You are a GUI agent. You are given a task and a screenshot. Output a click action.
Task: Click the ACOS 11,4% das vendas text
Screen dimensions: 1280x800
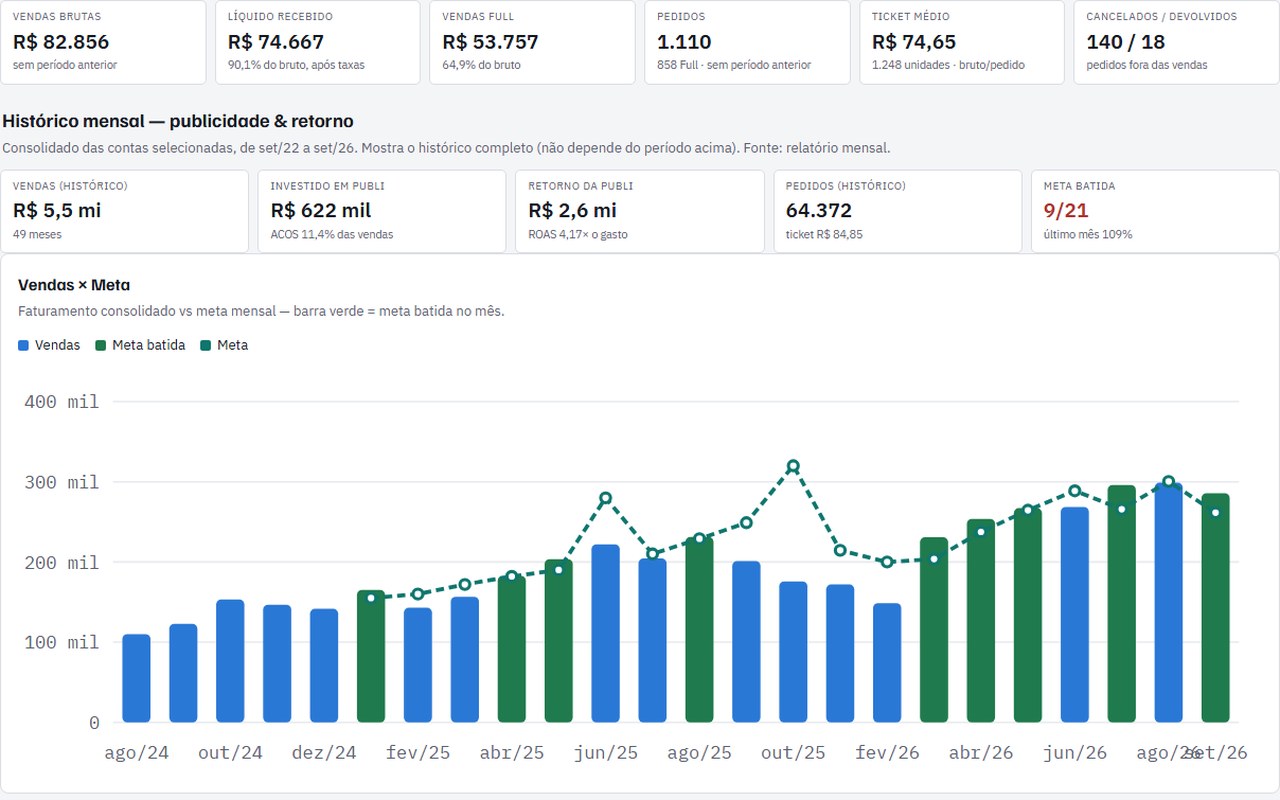pos(332,234)
